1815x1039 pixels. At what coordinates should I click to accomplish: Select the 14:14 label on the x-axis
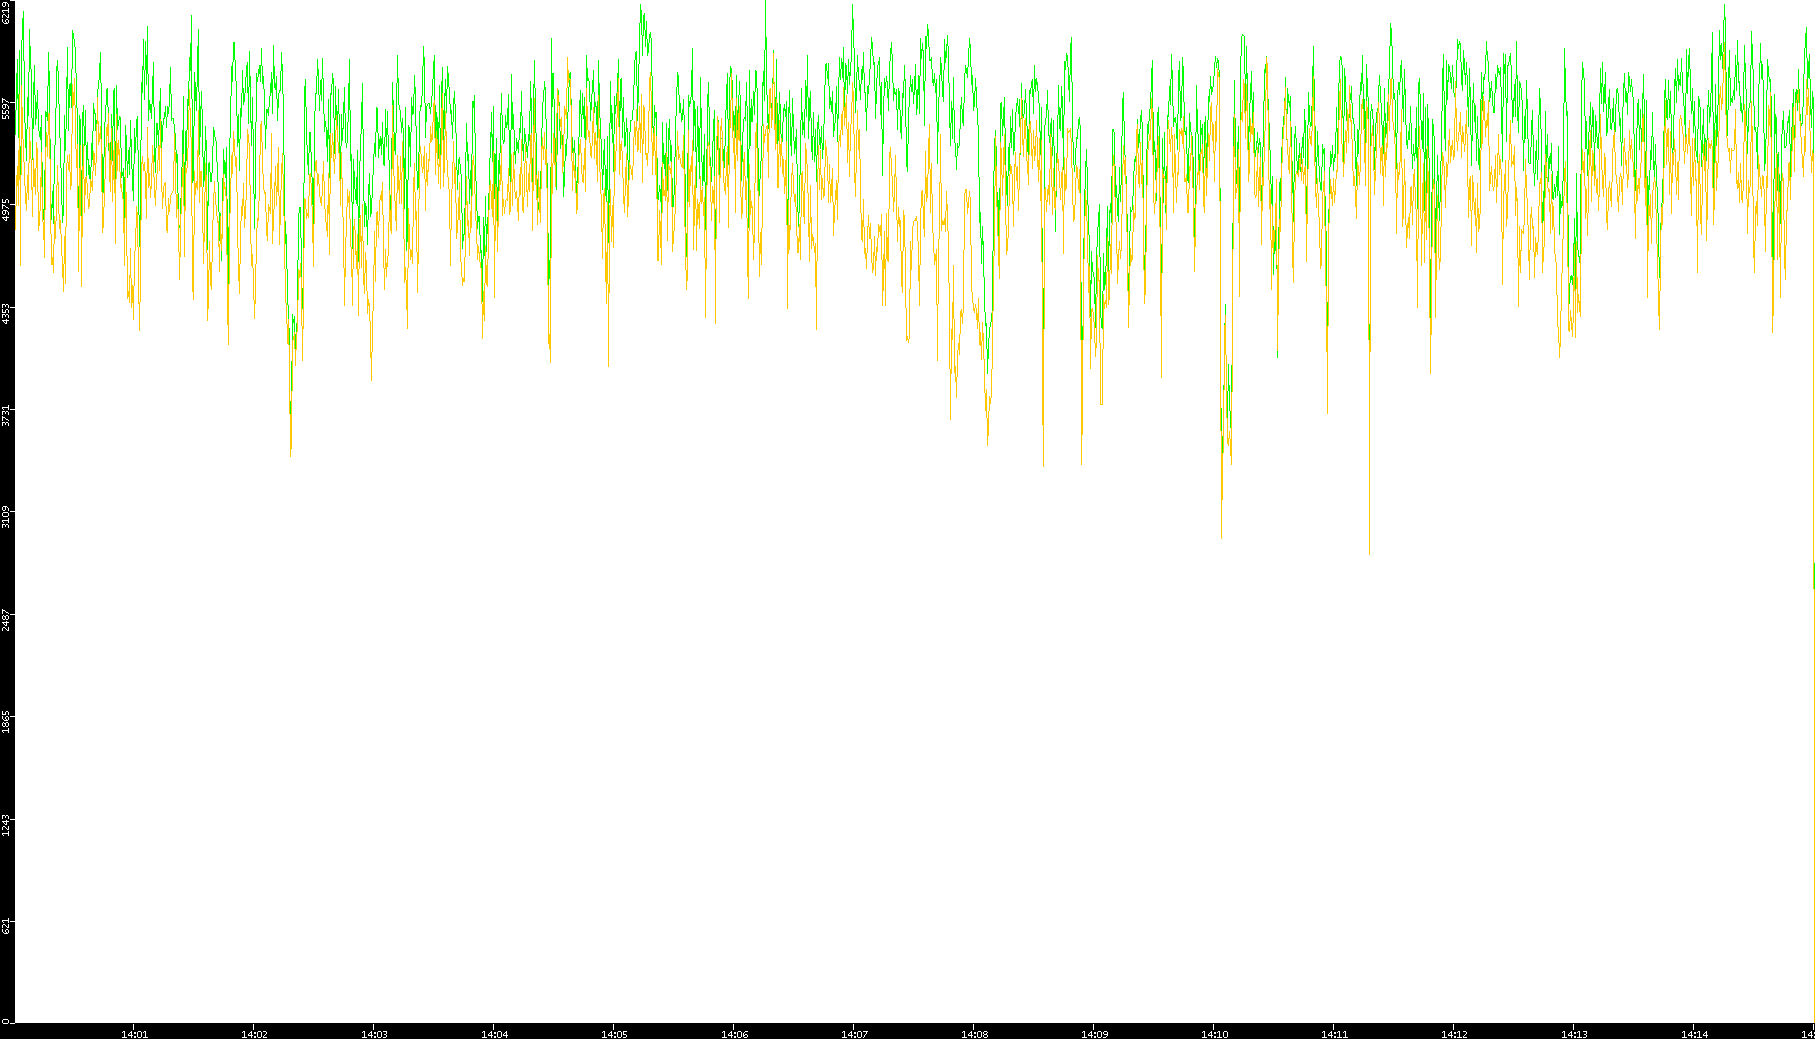[1694, 1034]
